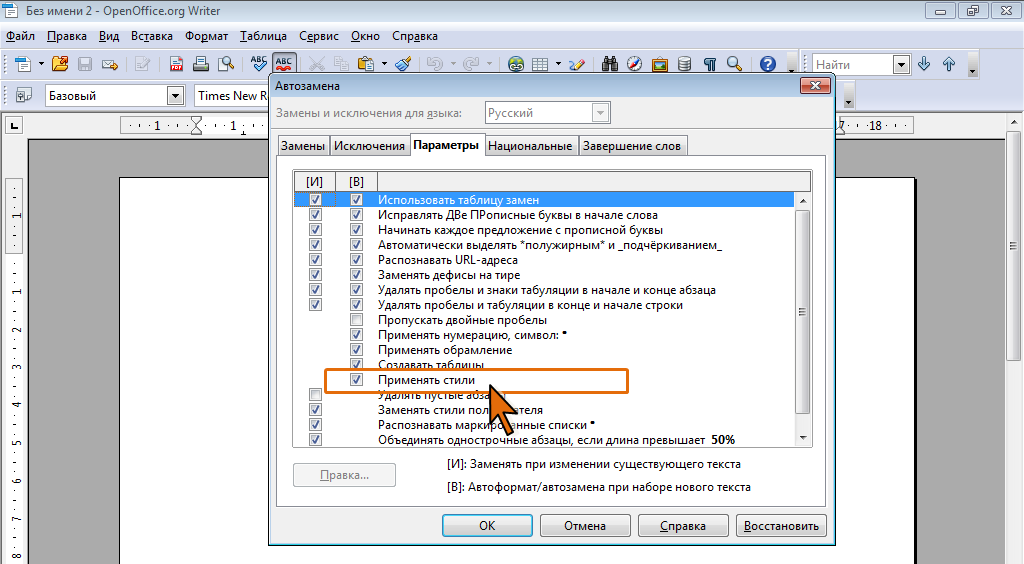The height and width of the screenshot is (564, 1024).
Task: Expand New document type dropdown arrow
Action: click(x=41, y=64)
